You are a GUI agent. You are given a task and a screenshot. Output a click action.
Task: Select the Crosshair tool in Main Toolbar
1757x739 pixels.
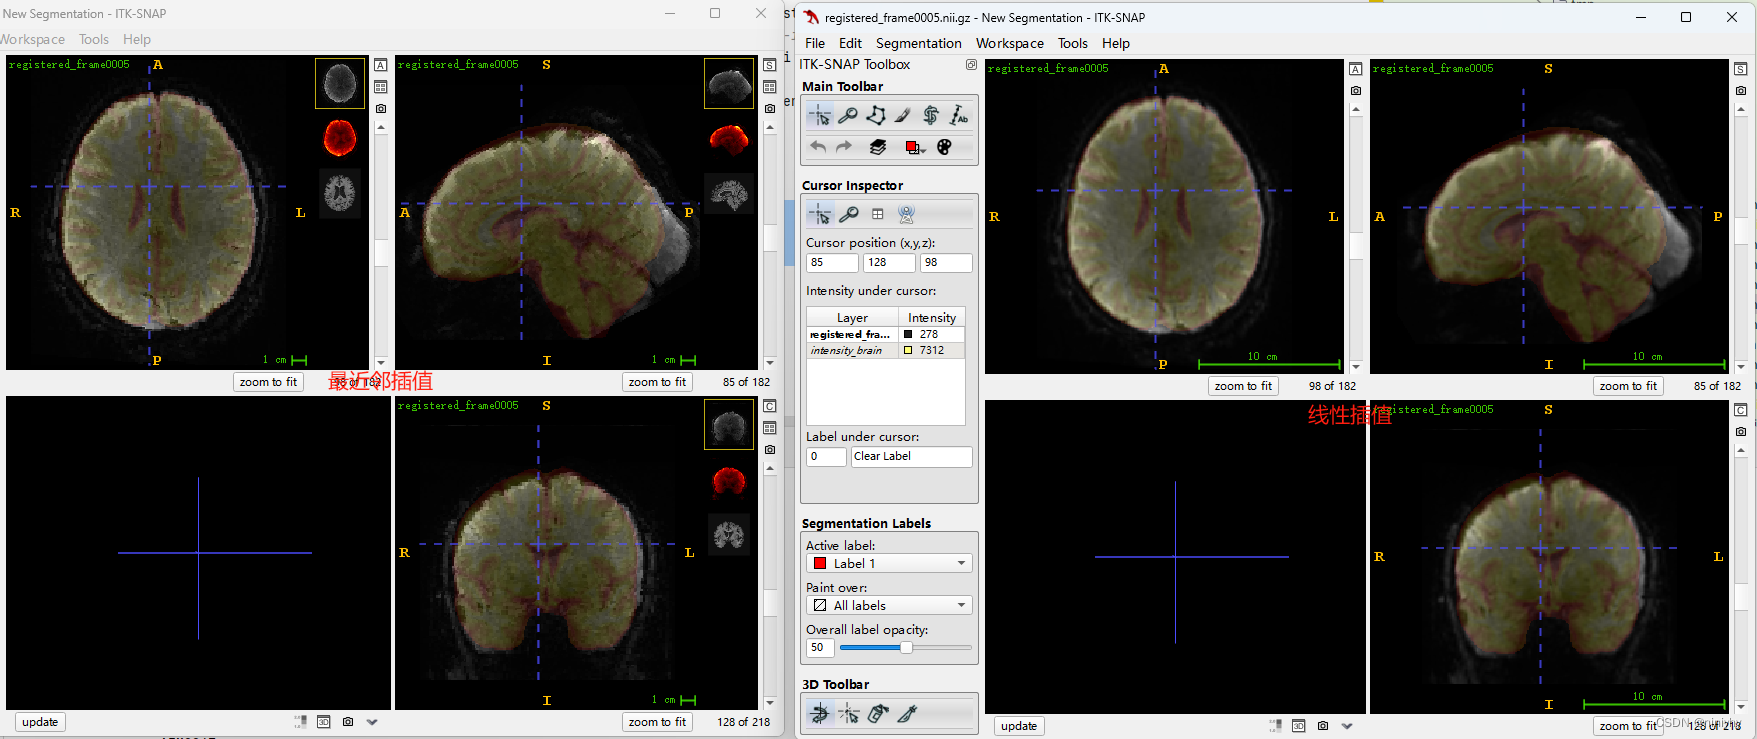[820, 116]
